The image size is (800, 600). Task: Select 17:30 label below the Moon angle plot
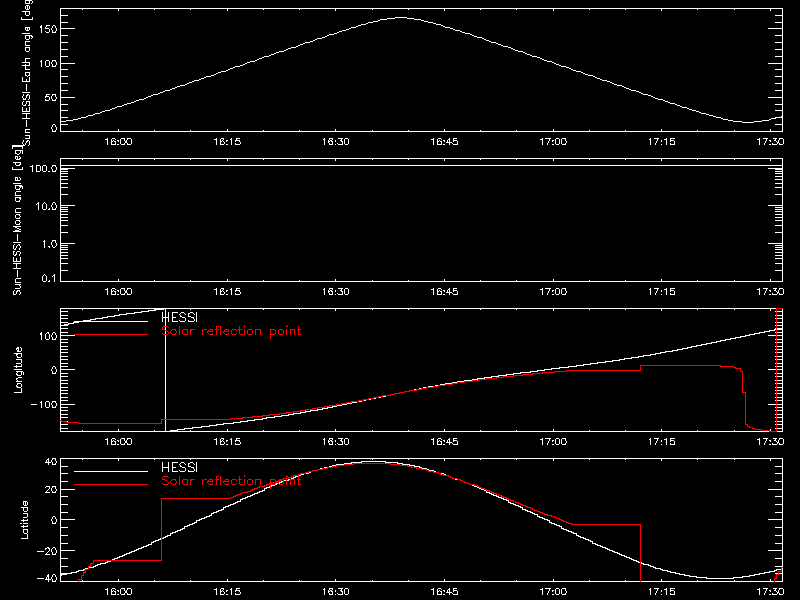coord(770,291)
